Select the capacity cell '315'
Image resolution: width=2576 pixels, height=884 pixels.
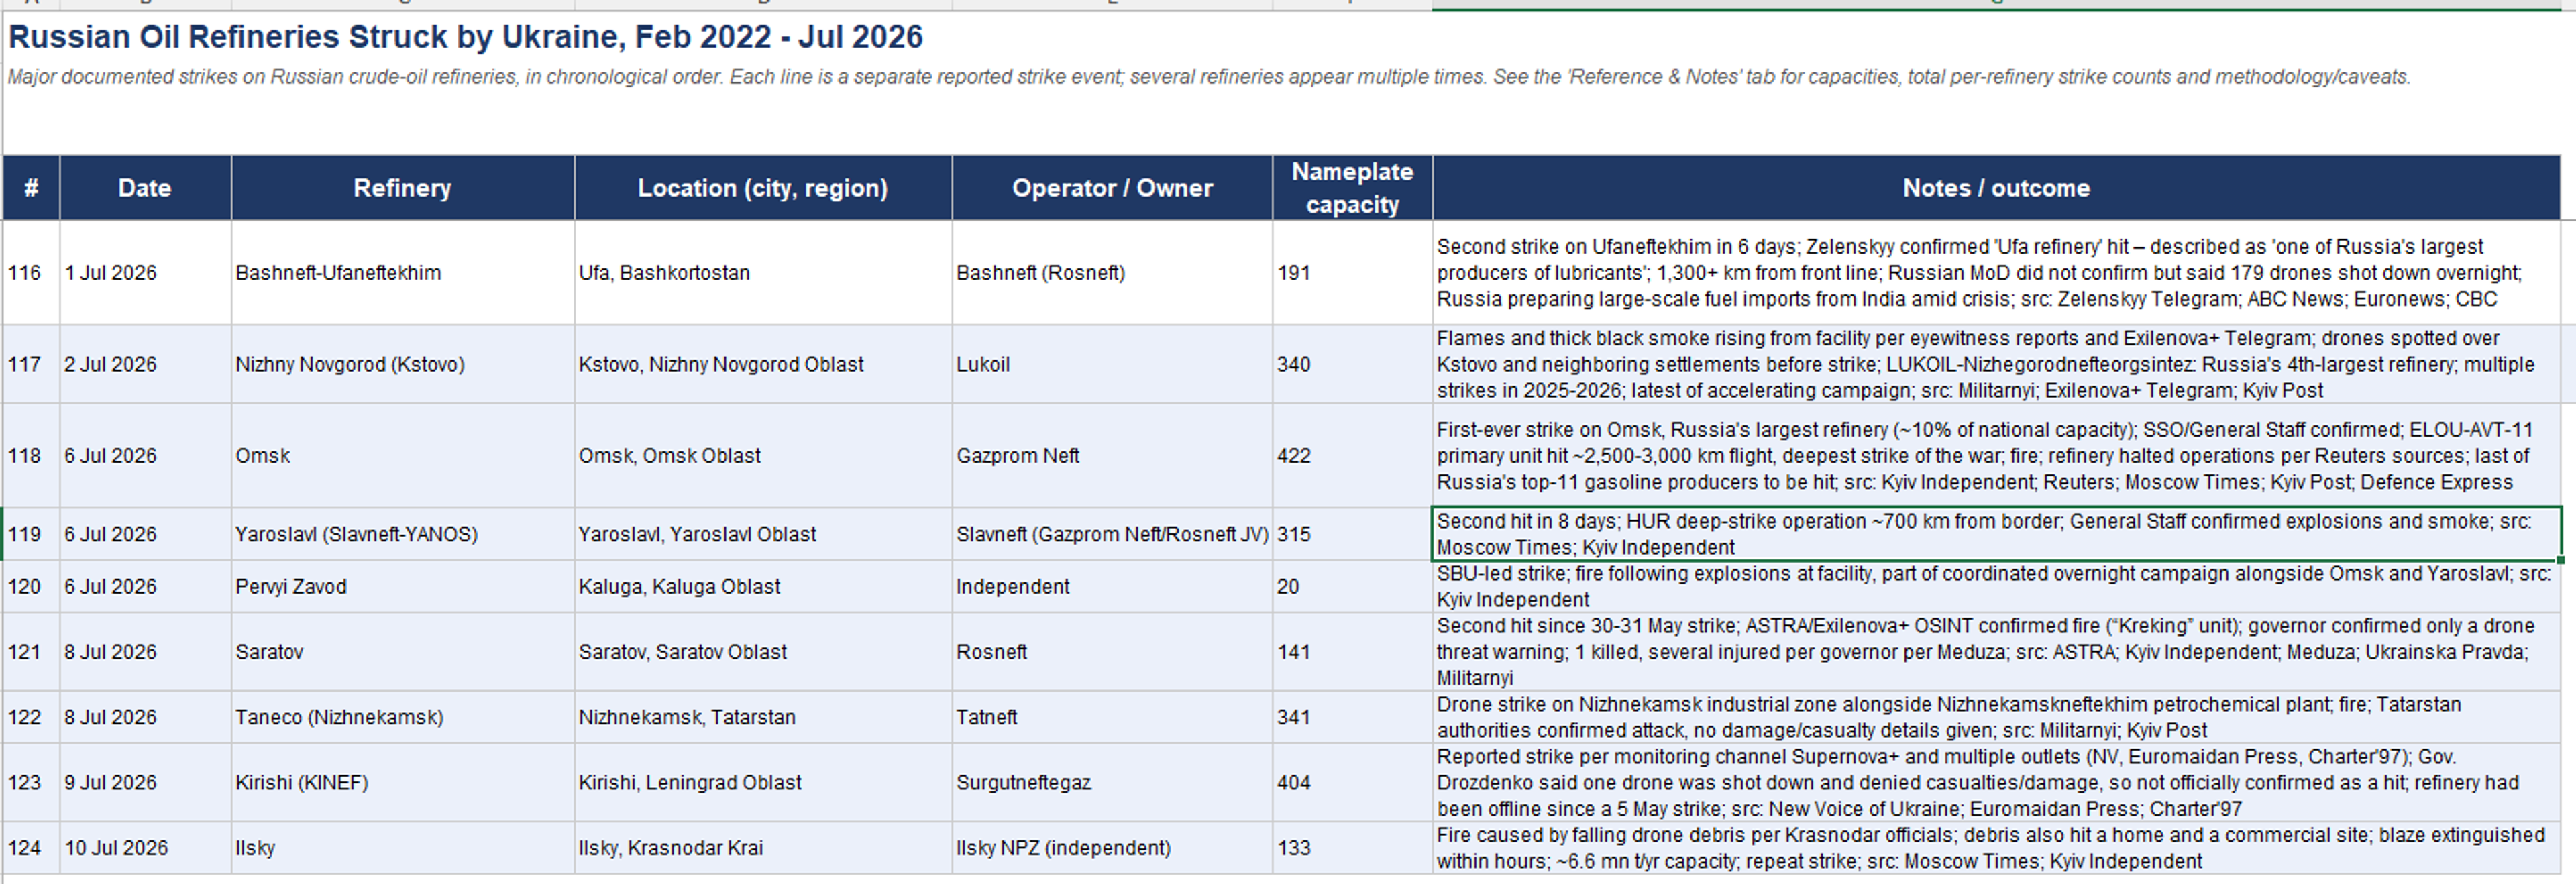click(1352, 534)
